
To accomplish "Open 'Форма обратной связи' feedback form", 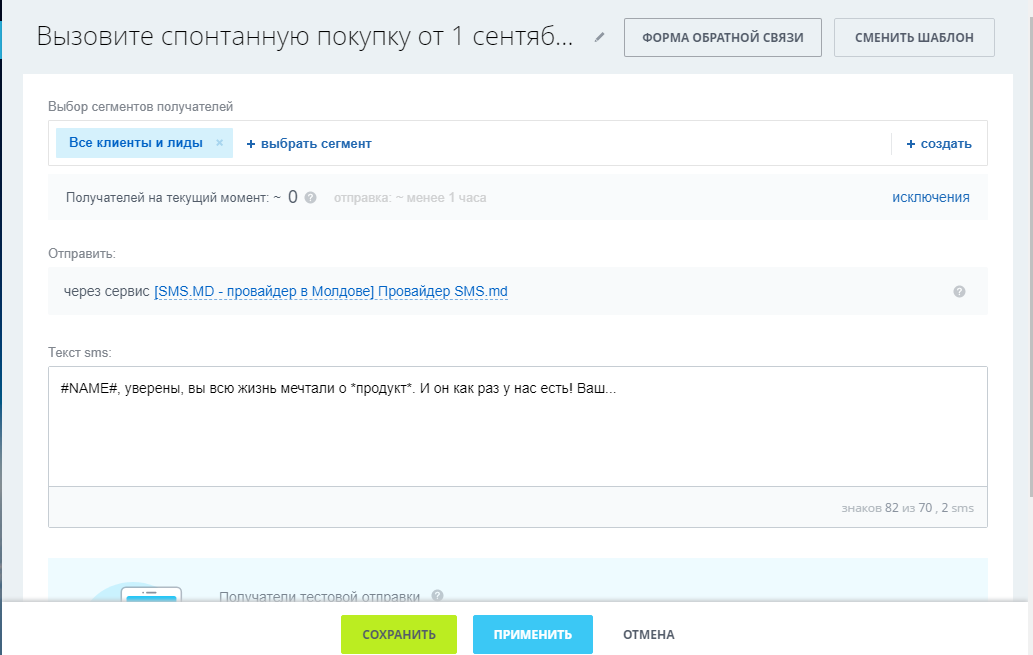I will [723, 38].
